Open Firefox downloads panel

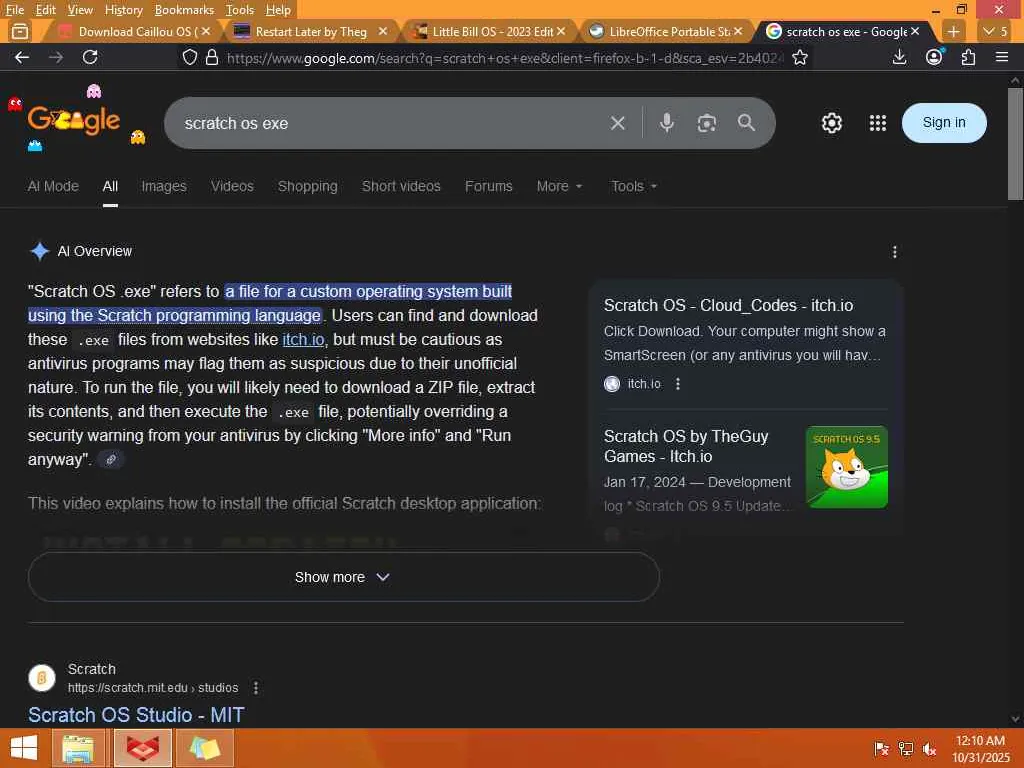899,57
